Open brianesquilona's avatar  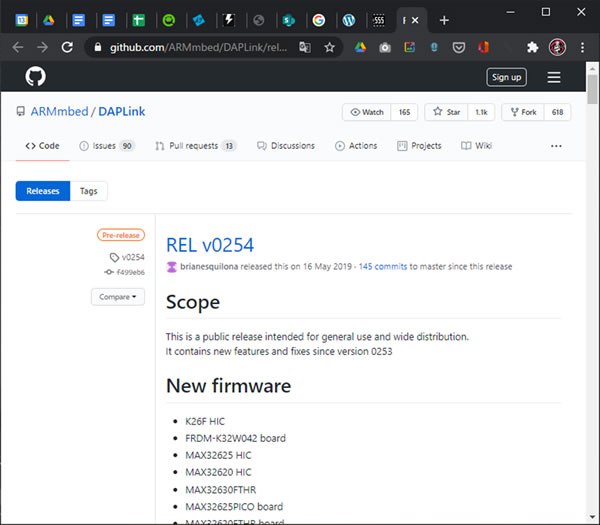click(172, 267)
